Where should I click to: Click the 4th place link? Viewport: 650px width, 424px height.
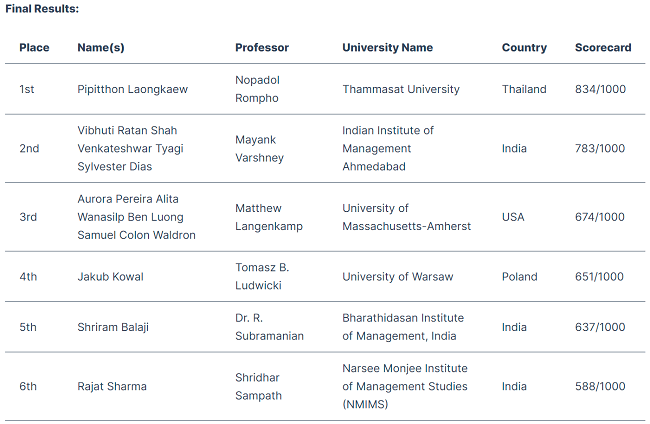coord(28,277)
